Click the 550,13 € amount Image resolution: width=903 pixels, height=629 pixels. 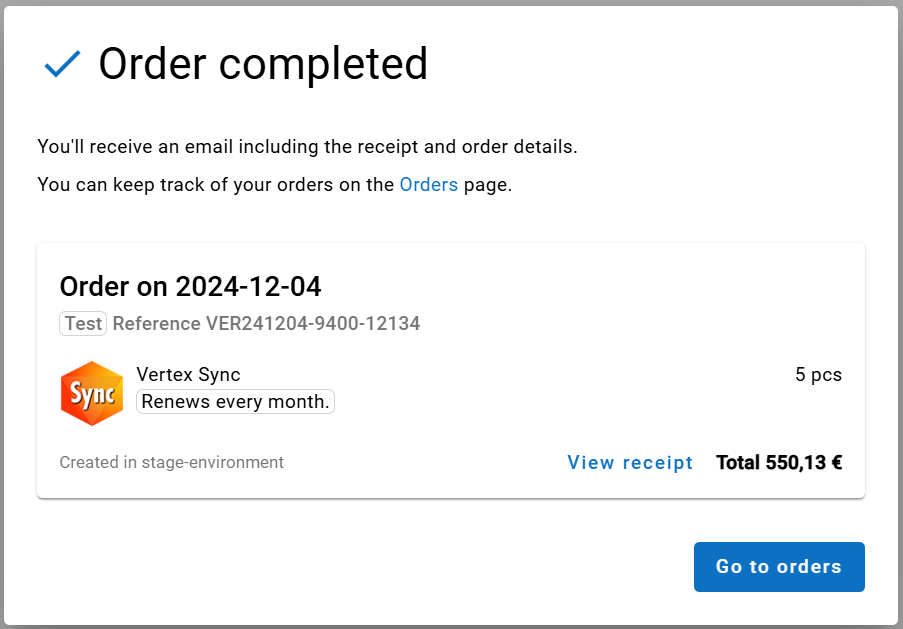(x=804, y=462)
